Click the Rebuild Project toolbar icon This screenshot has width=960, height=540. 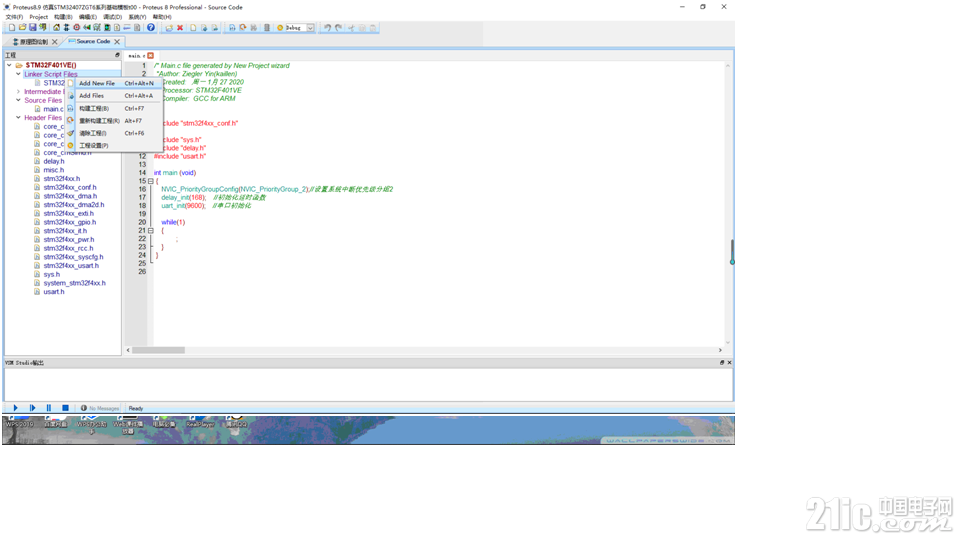[x=242, y=28]
